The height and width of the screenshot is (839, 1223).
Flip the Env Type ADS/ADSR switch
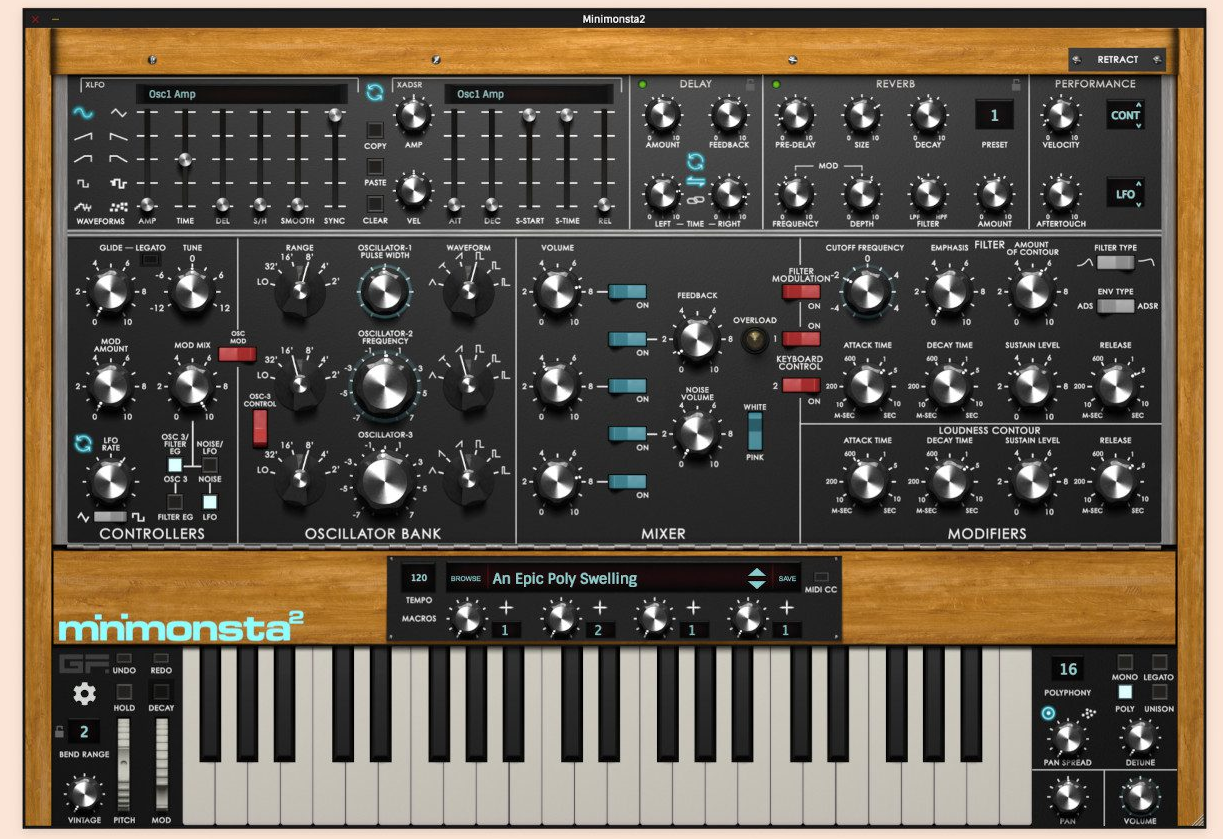tap(1115, 306)
